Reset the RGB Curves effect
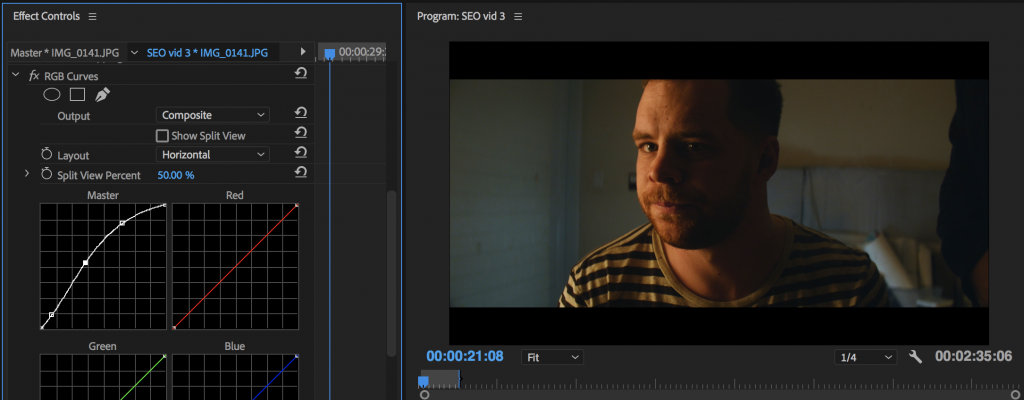1024x400 pixels. coord(301,73)
